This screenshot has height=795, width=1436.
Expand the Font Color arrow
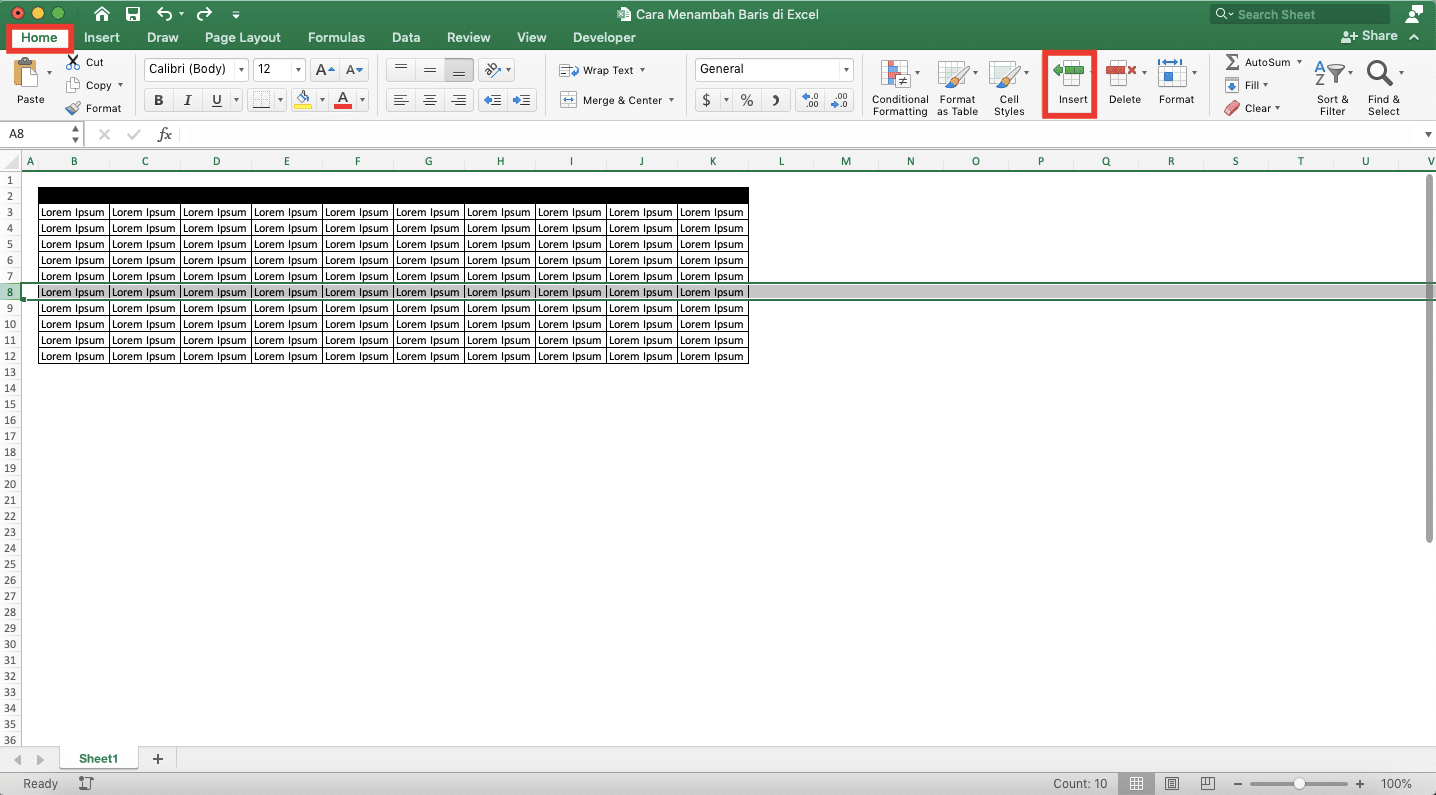tap(362, 100)
